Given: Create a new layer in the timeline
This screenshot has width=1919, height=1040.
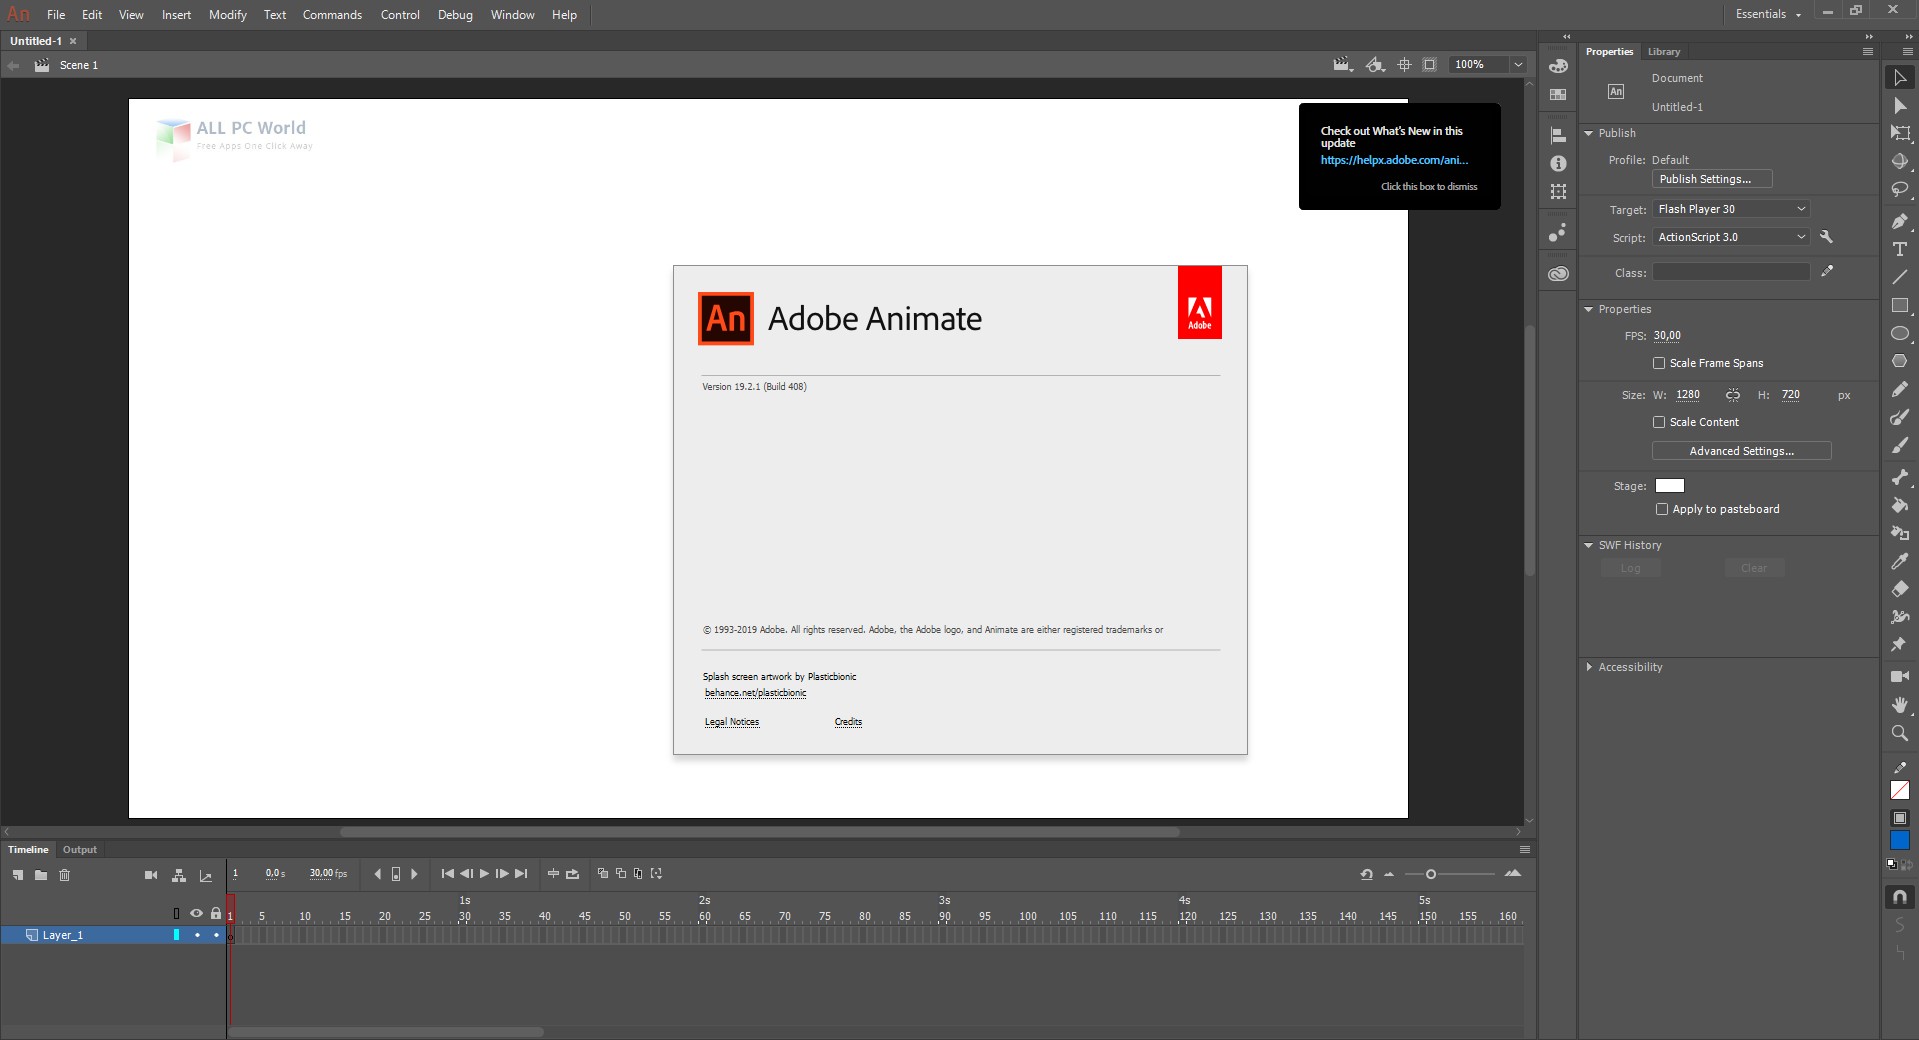Looking at the screenshot, I should pyautogui.click(x=16, y=876).
